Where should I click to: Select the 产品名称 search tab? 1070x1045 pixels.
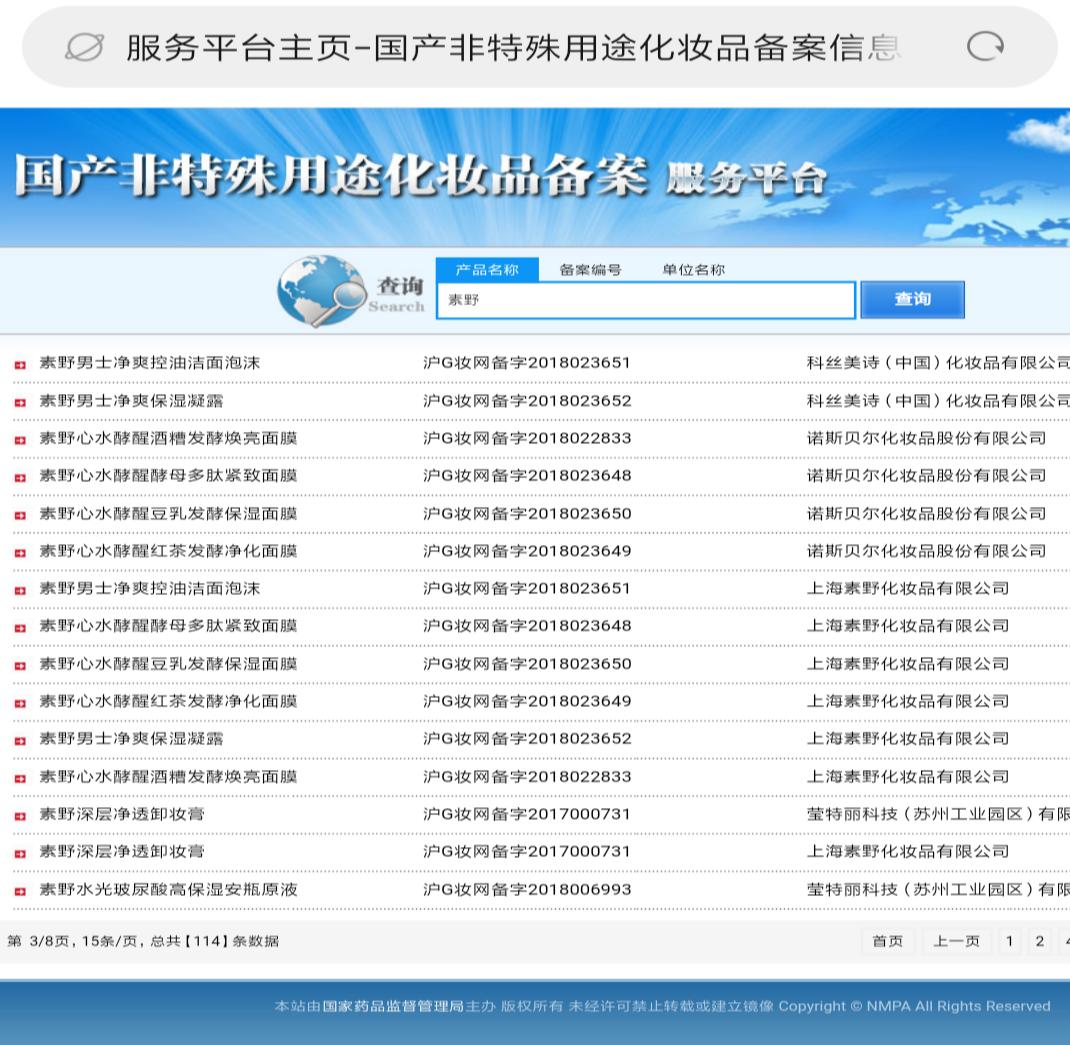[488, 269]
